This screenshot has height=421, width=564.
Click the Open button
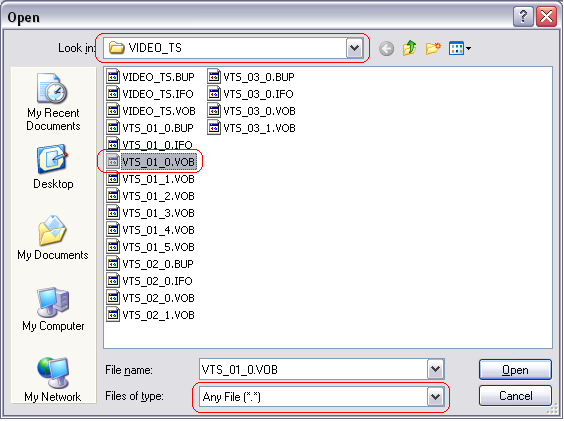(x=515, y=370)
